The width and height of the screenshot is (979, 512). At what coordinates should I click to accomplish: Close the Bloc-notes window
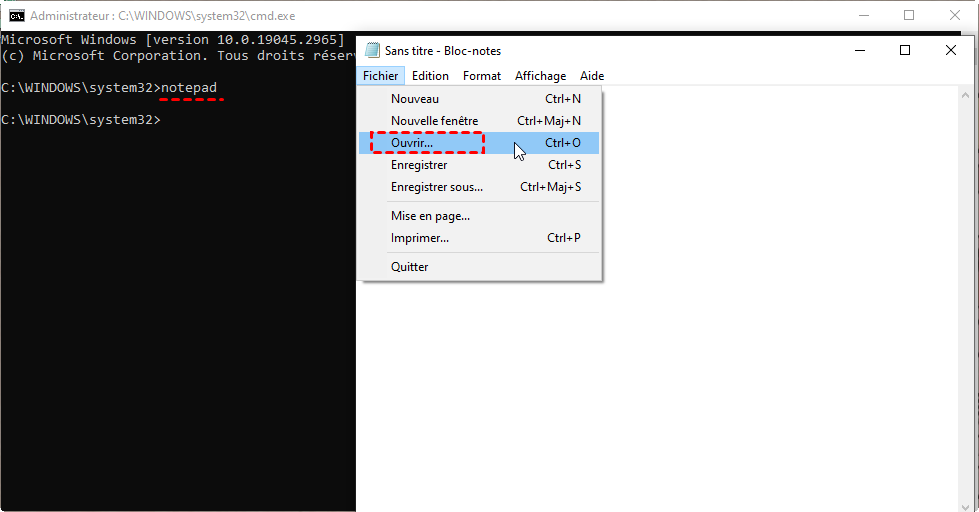(x=950, y=50)
